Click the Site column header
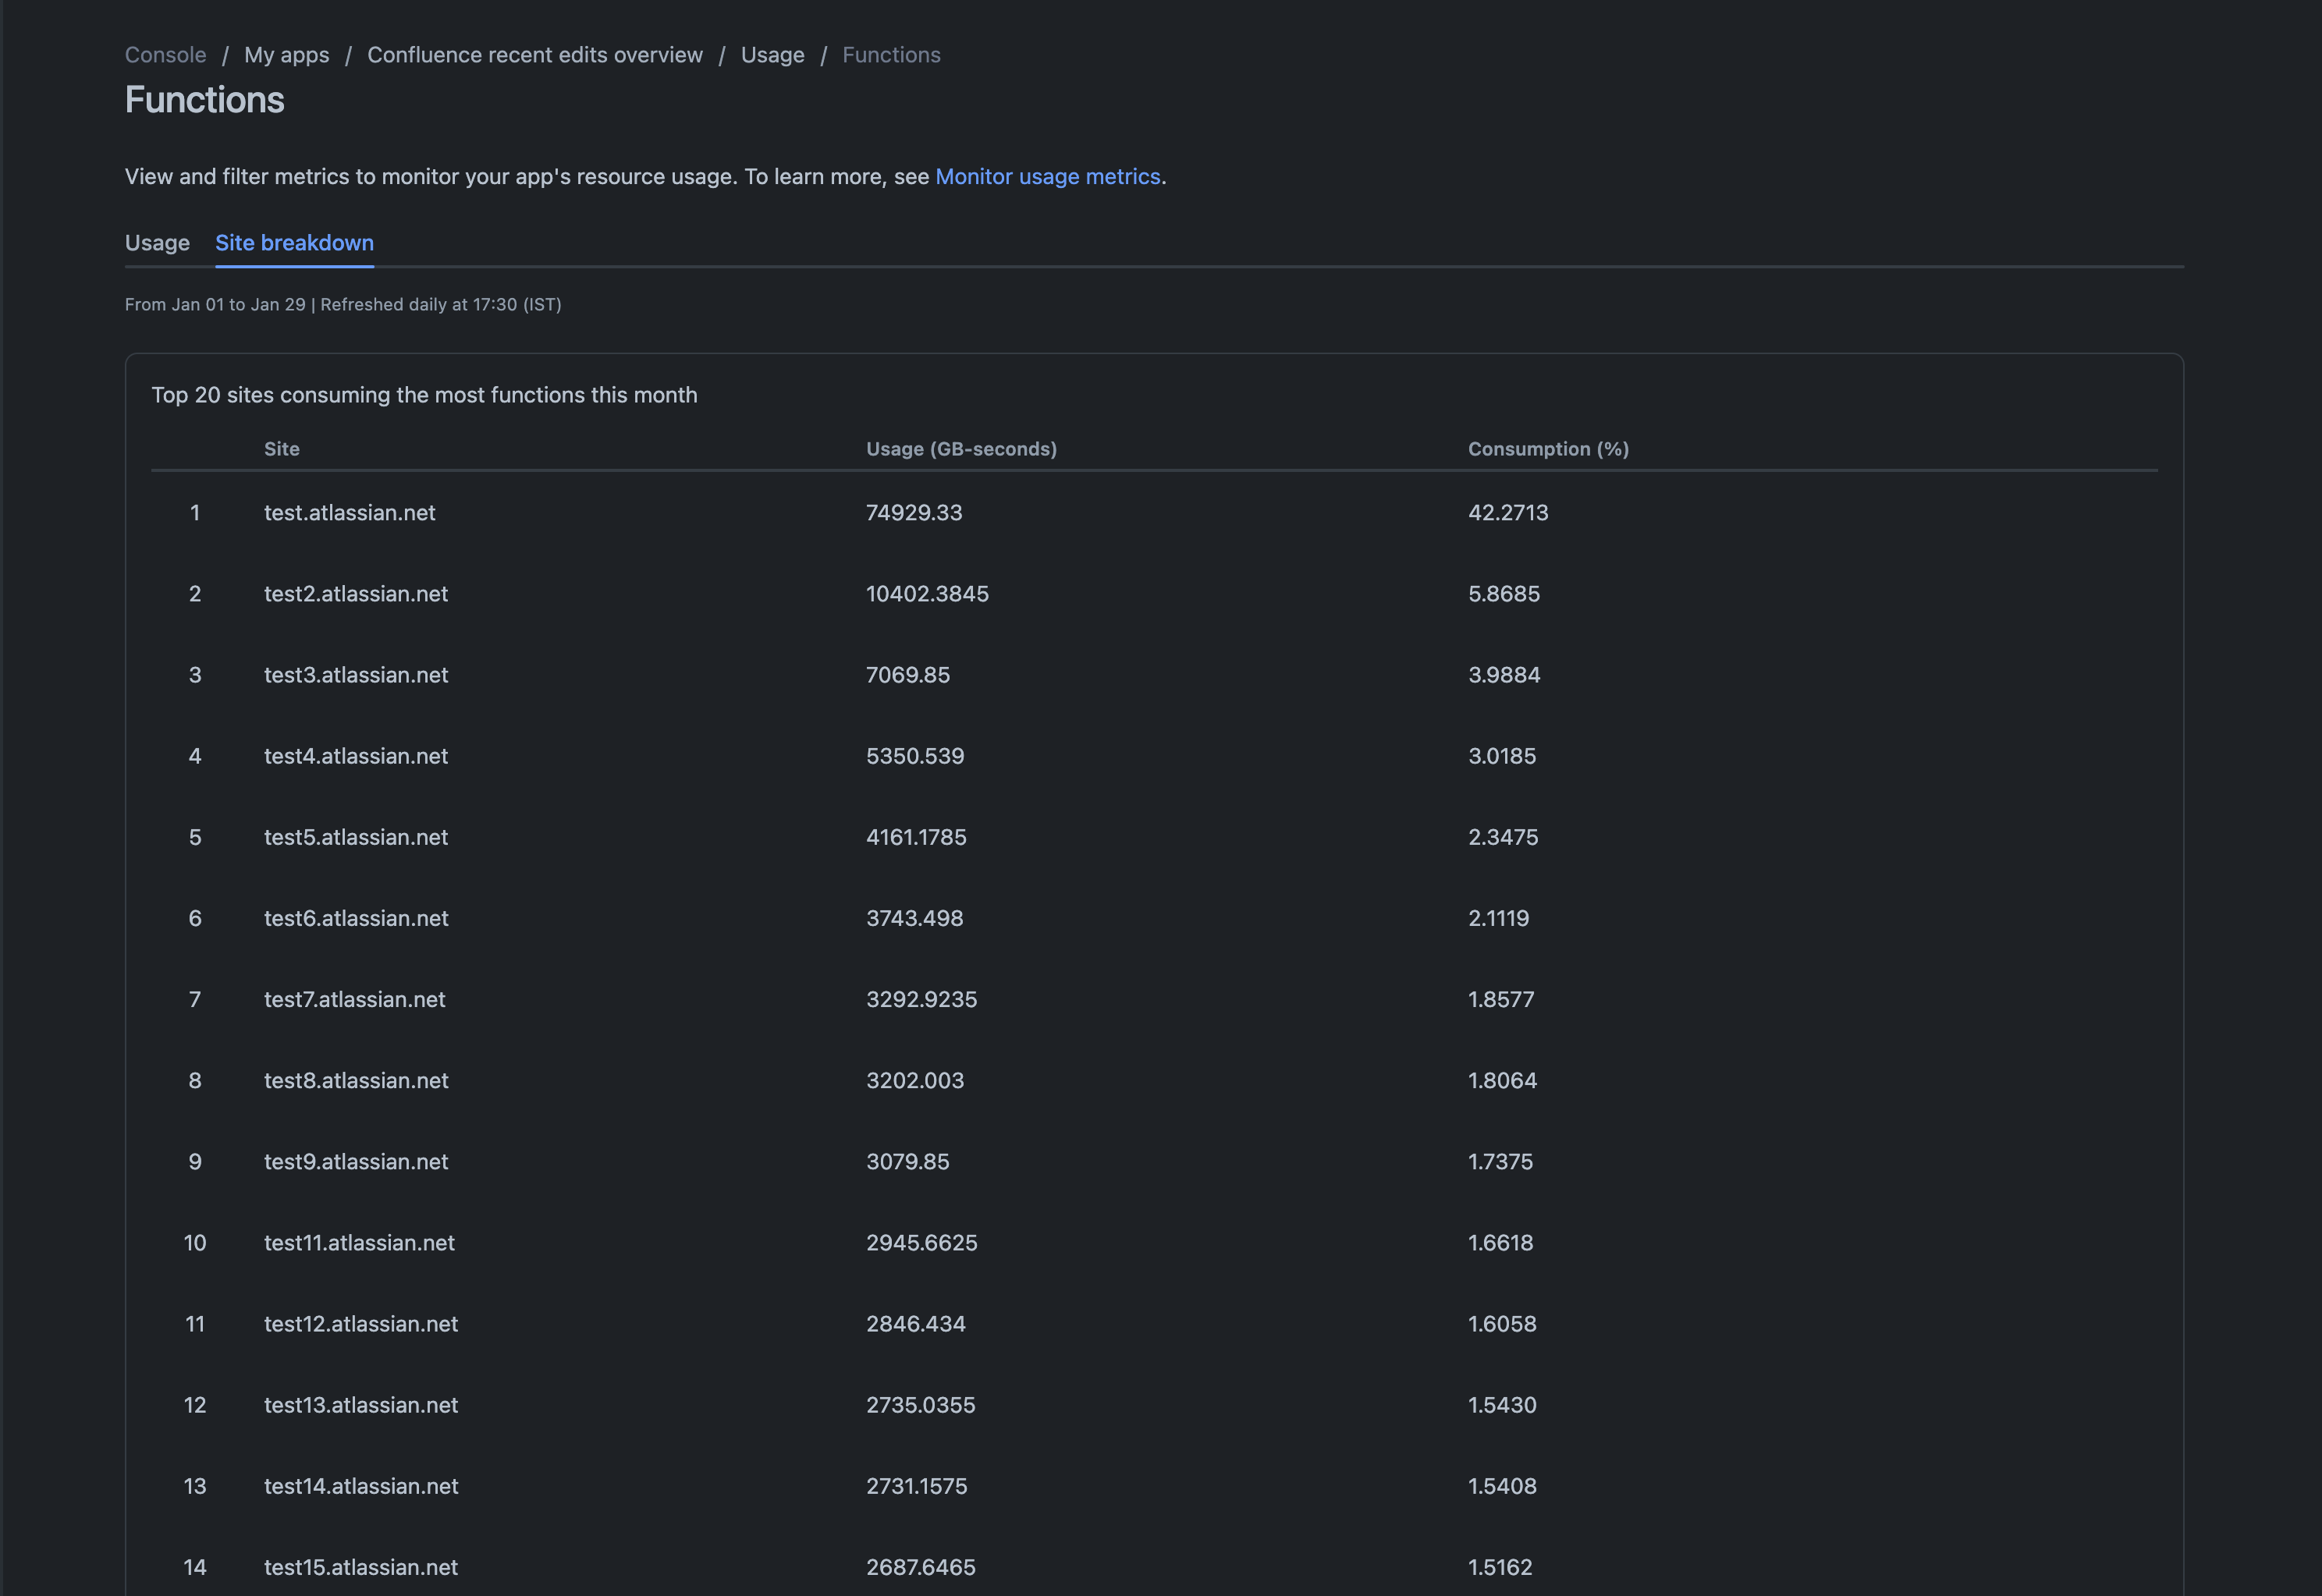Screen dimensions: 2322x1596 click(x=282, y=449)
